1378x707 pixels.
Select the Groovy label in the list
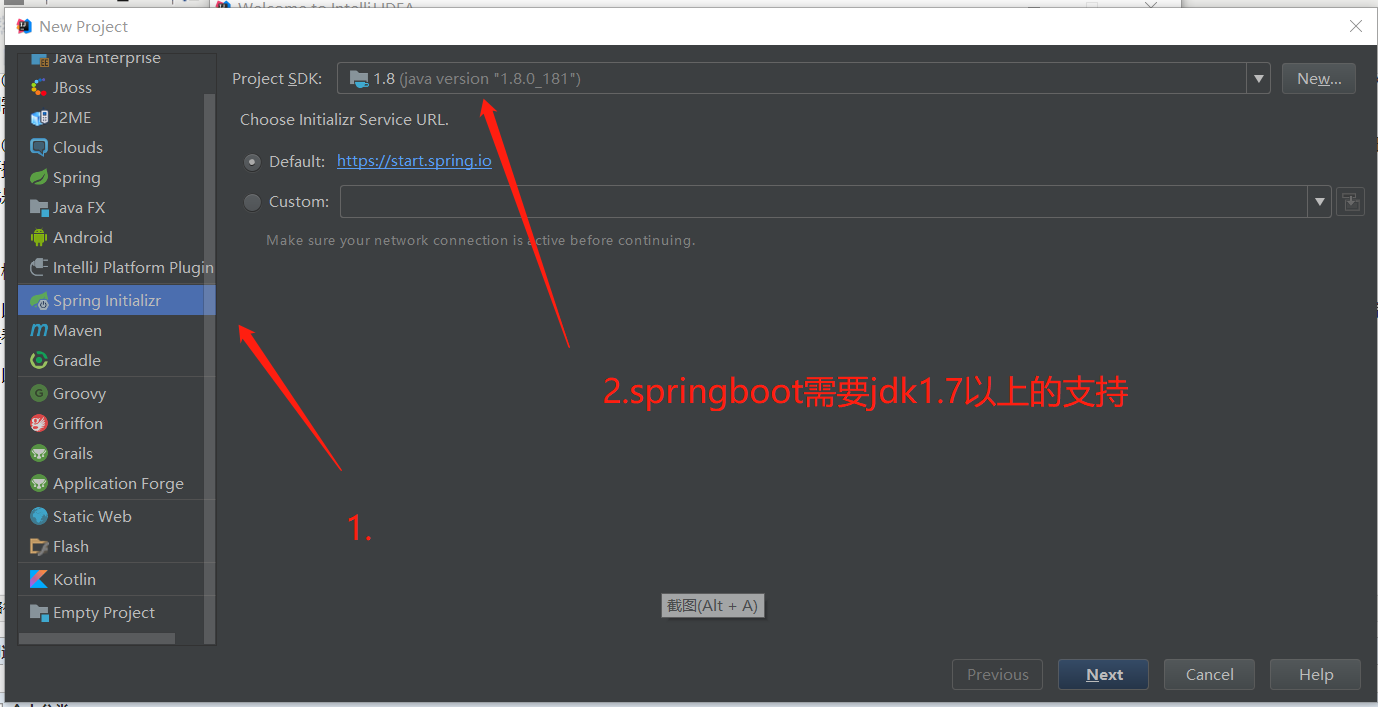[79, 394]
